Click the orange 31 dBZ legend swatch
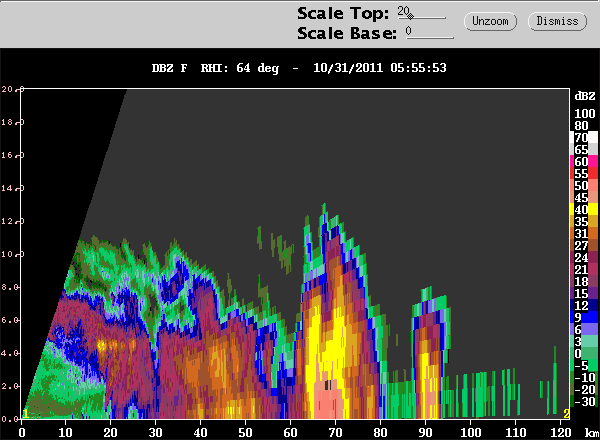This screenshot has height=440, width=600. click(593, 233)
